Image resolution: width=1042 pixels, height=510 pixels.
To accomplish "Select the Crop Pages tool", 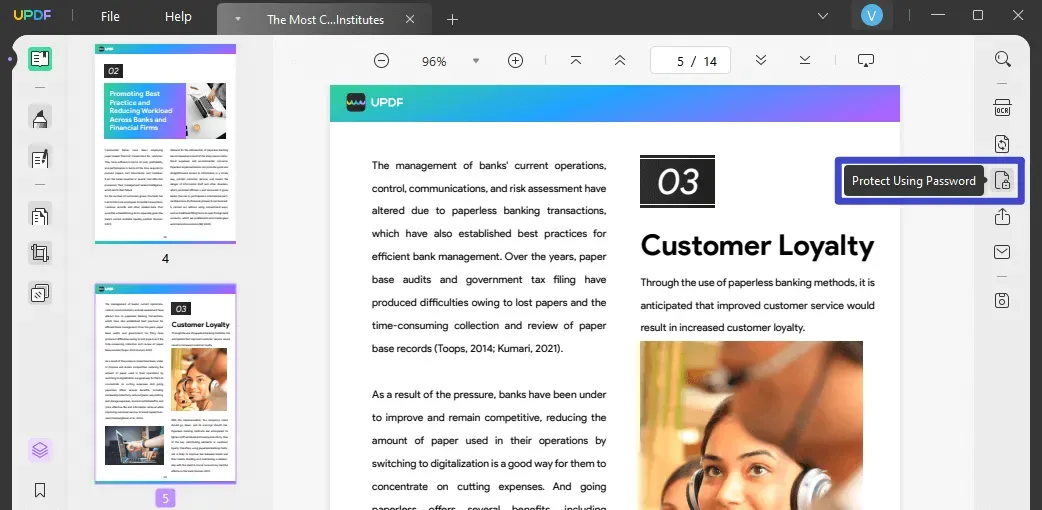I will [x=40, y=253].
